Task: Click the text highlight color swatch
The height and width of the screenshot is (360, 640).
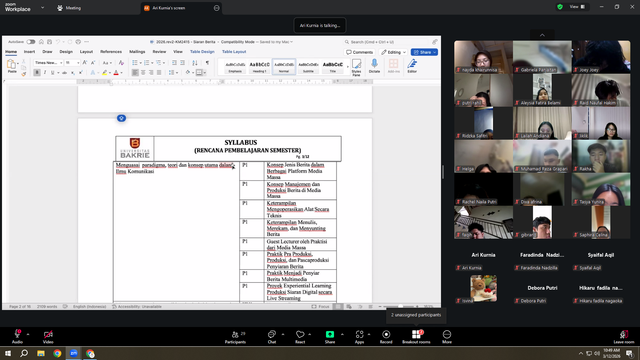Action: tap(104, 73)
